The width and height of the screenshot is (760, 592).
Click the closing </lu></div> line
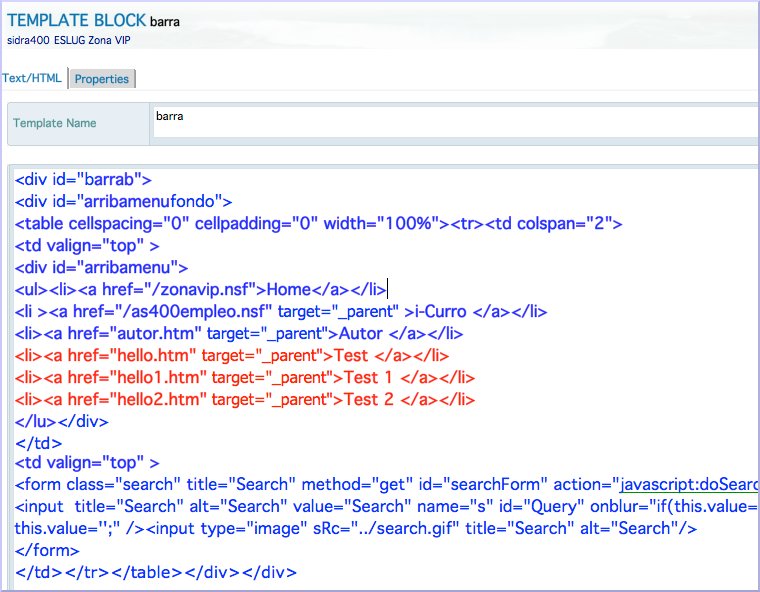[61, 421]
